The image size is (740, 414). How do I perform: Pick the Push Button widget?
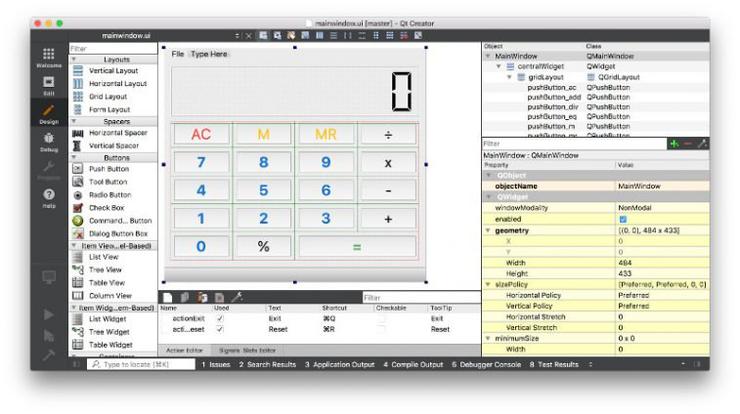108,169
